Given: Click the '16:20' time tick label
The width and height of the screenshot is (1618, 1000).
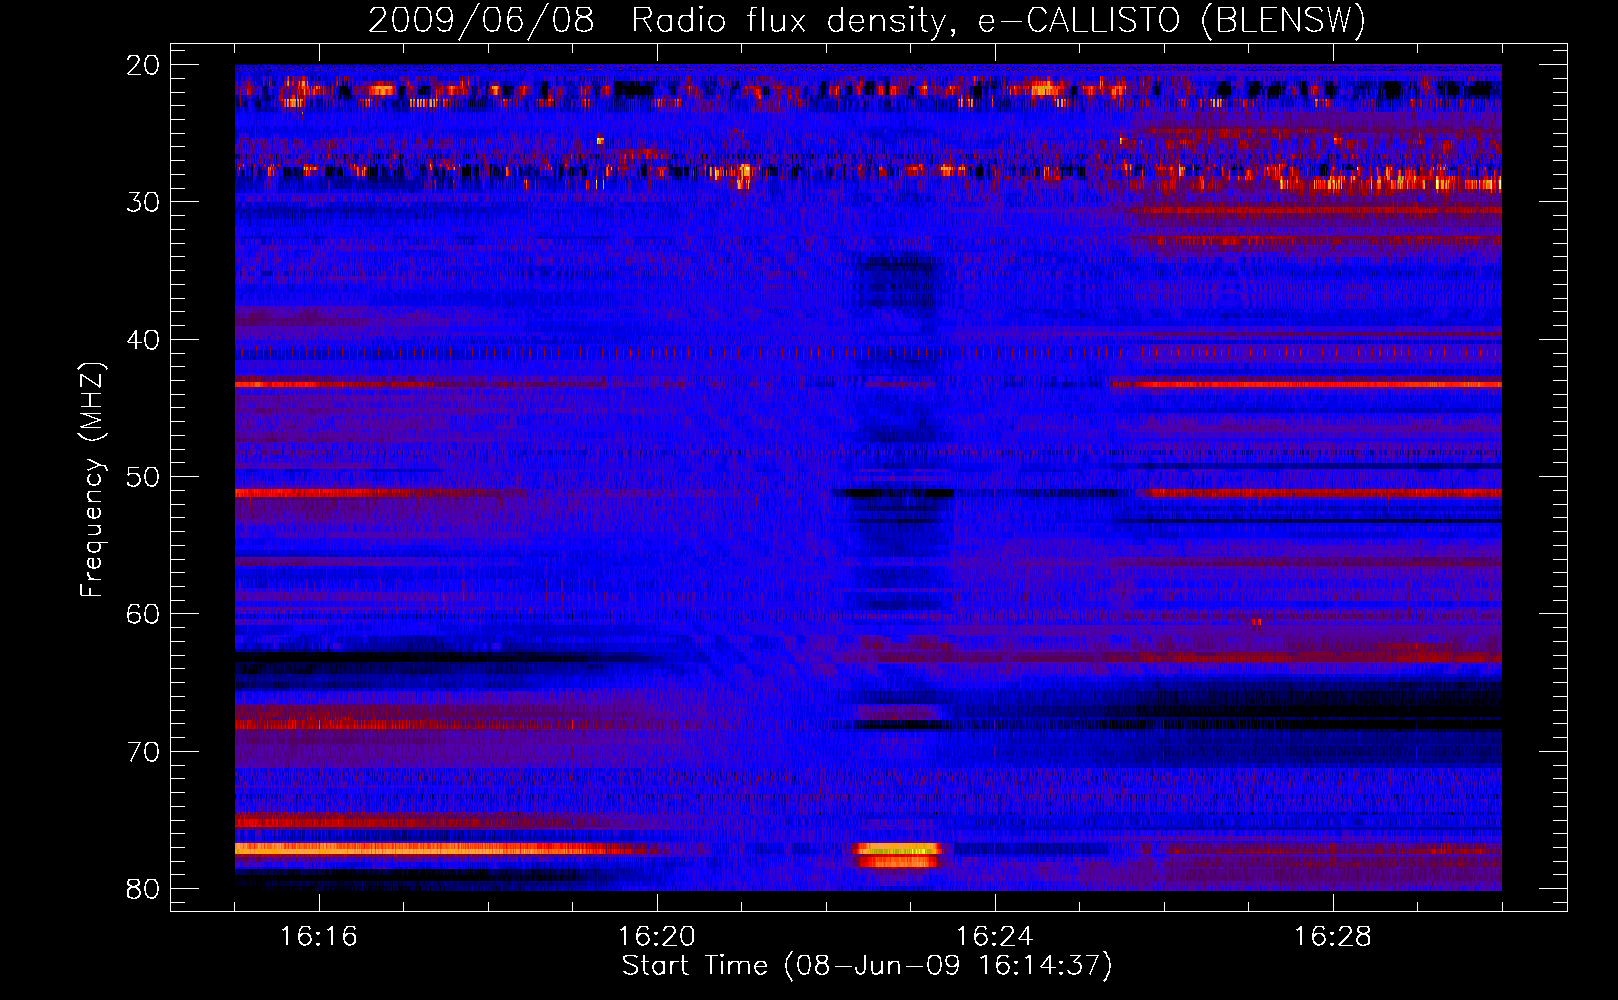Looking at the screenshot, I should (x=657, y=937).
